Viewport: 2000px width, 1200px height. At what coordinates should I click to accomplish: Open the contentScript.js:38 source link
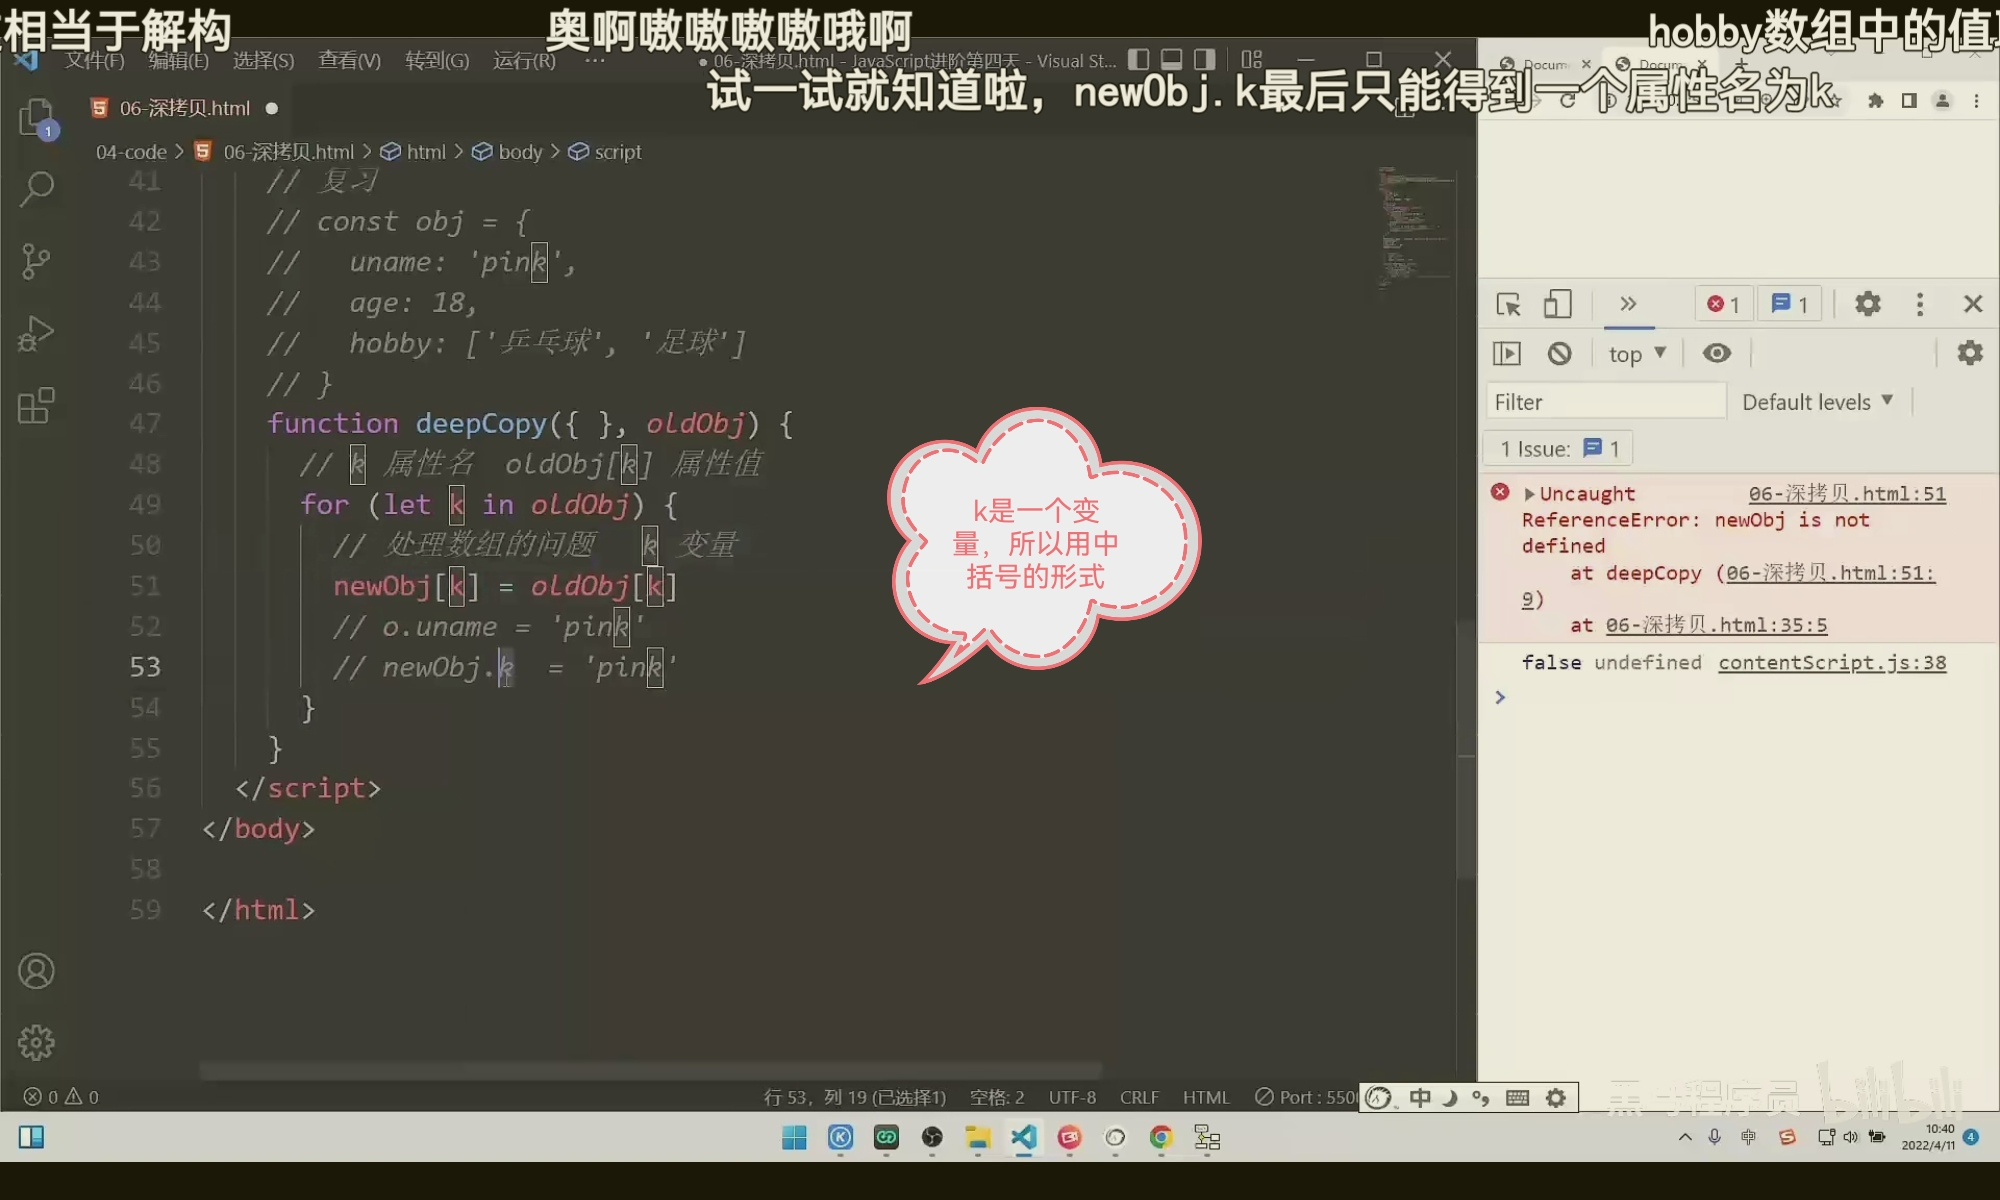coord(1832,663)
